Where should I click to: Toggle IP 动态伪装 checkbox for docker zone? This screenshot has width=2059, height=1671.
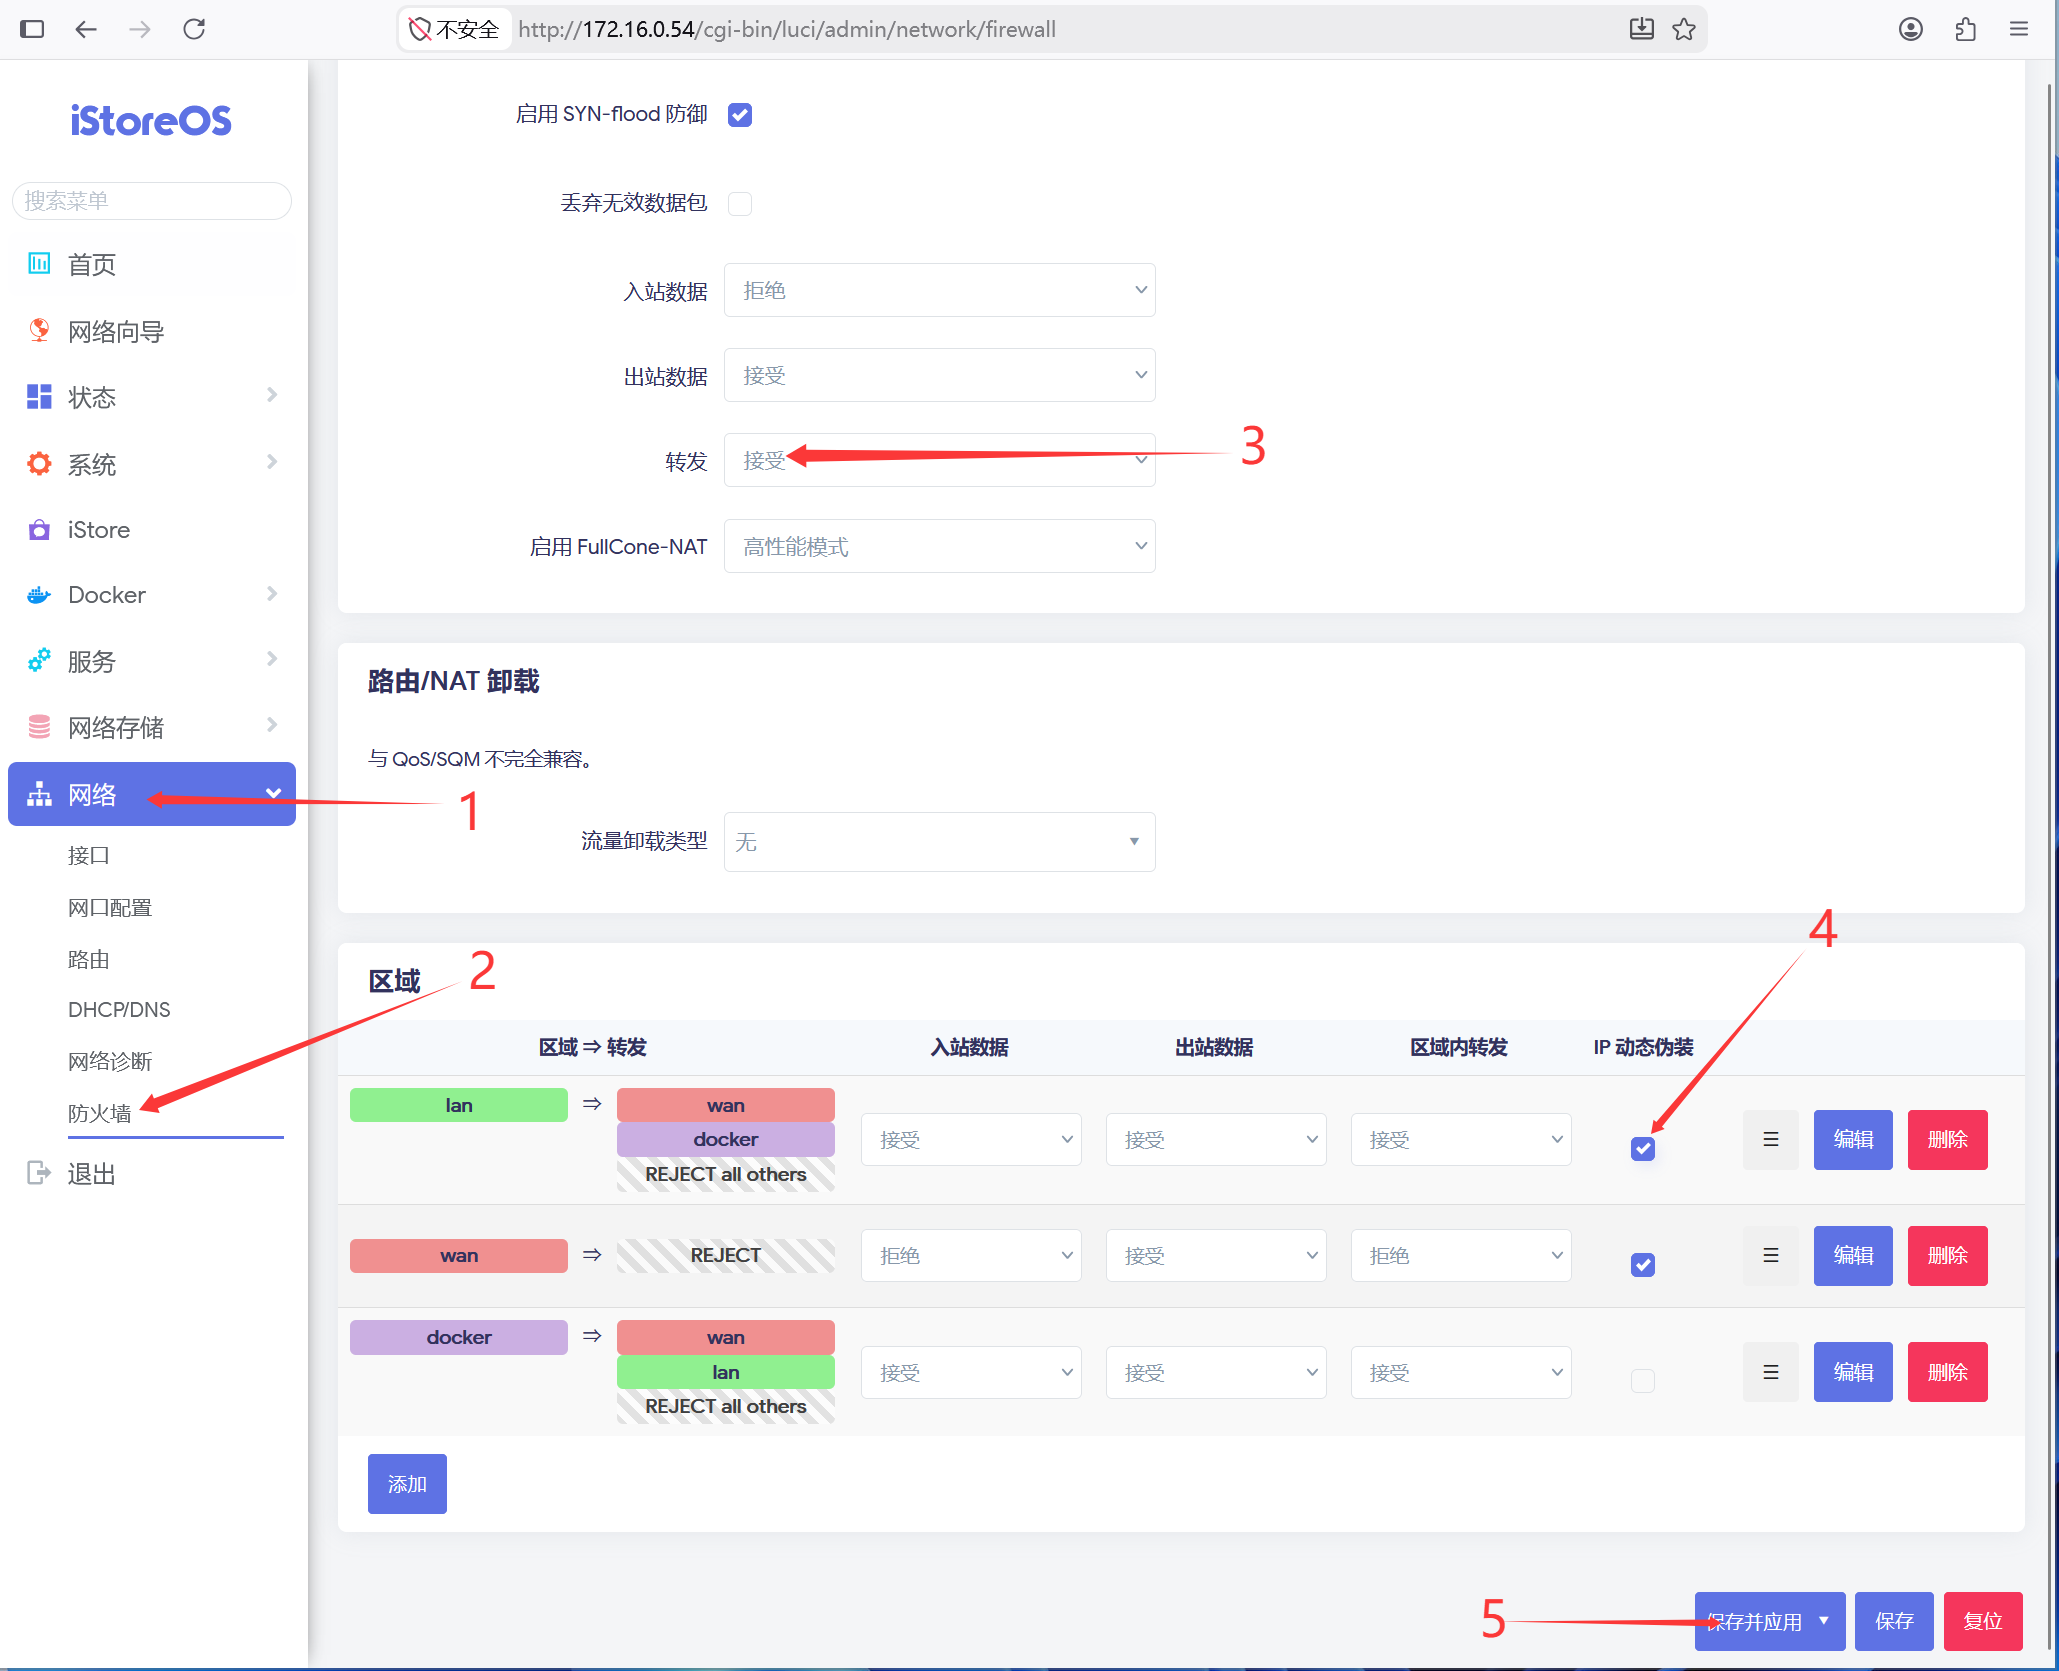tap(1643, 1381)
